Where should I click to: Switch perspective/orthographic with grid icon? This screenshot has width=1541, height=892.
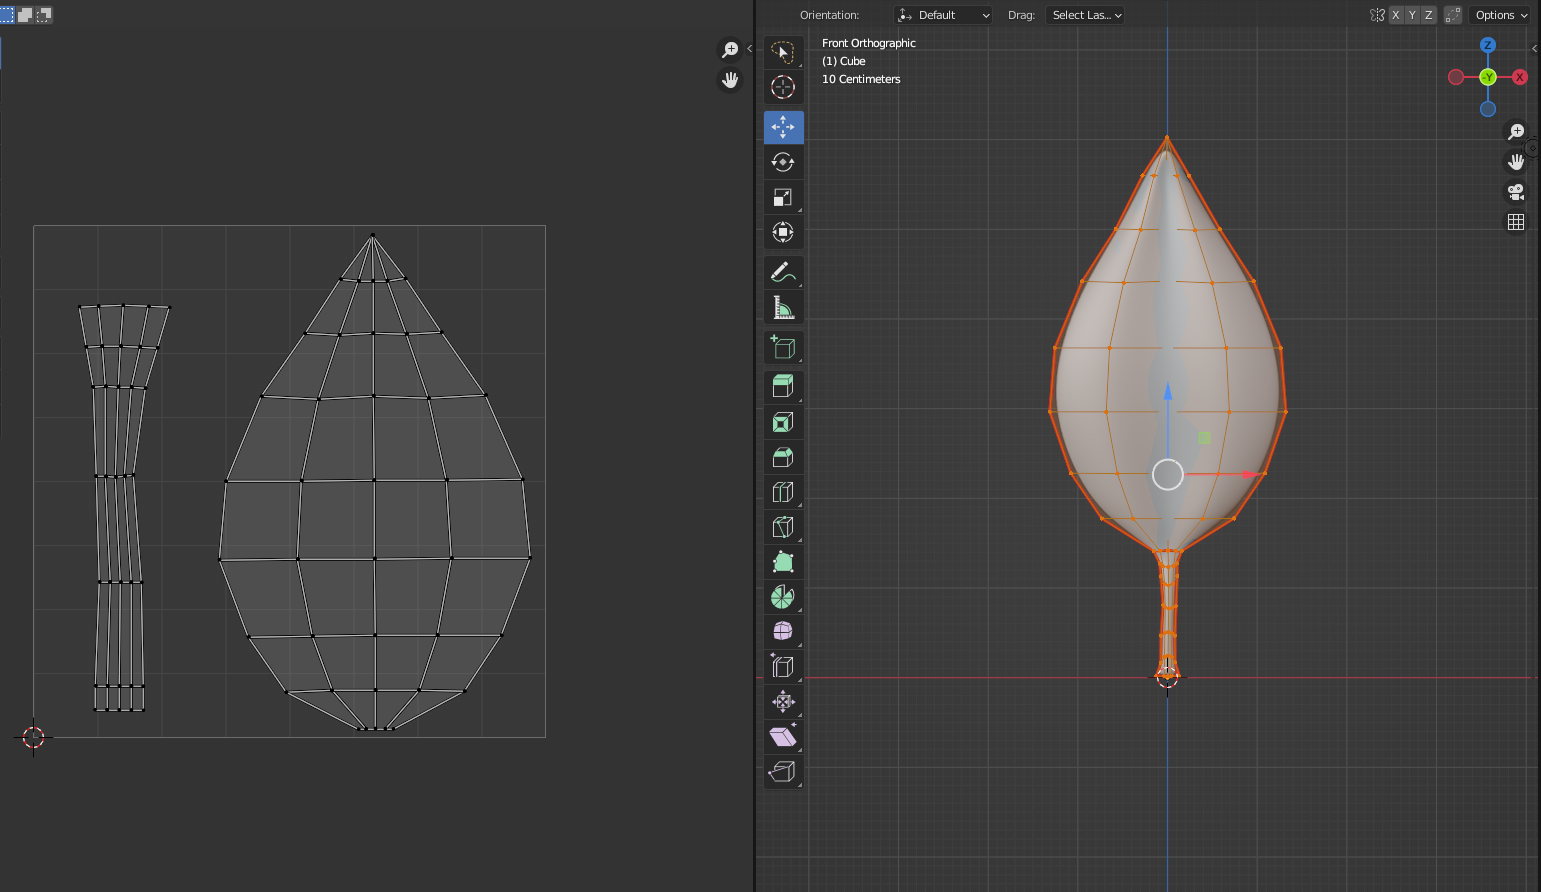[x=1516, y=222]
